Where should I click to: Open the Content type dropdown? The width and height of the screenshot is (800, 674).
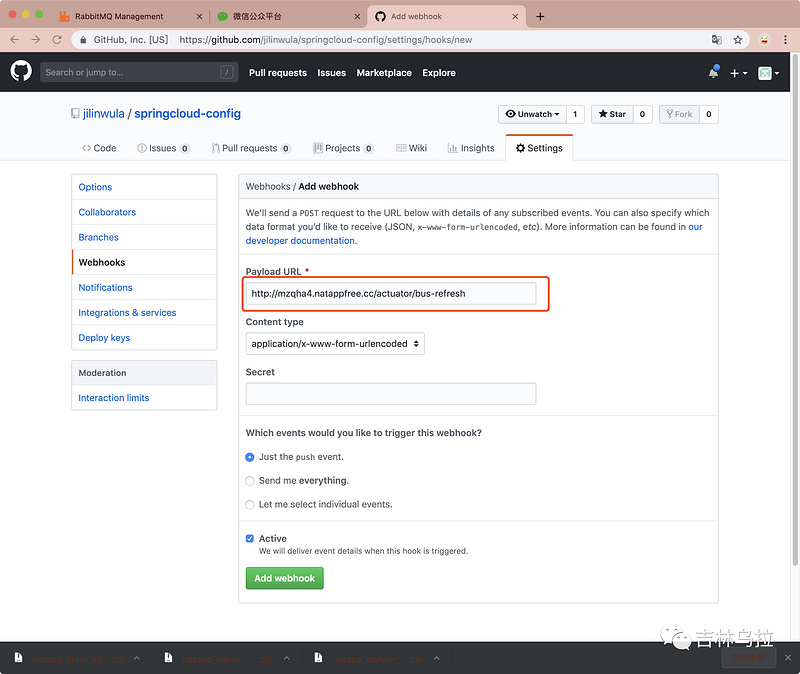click(x=335, y=344)
